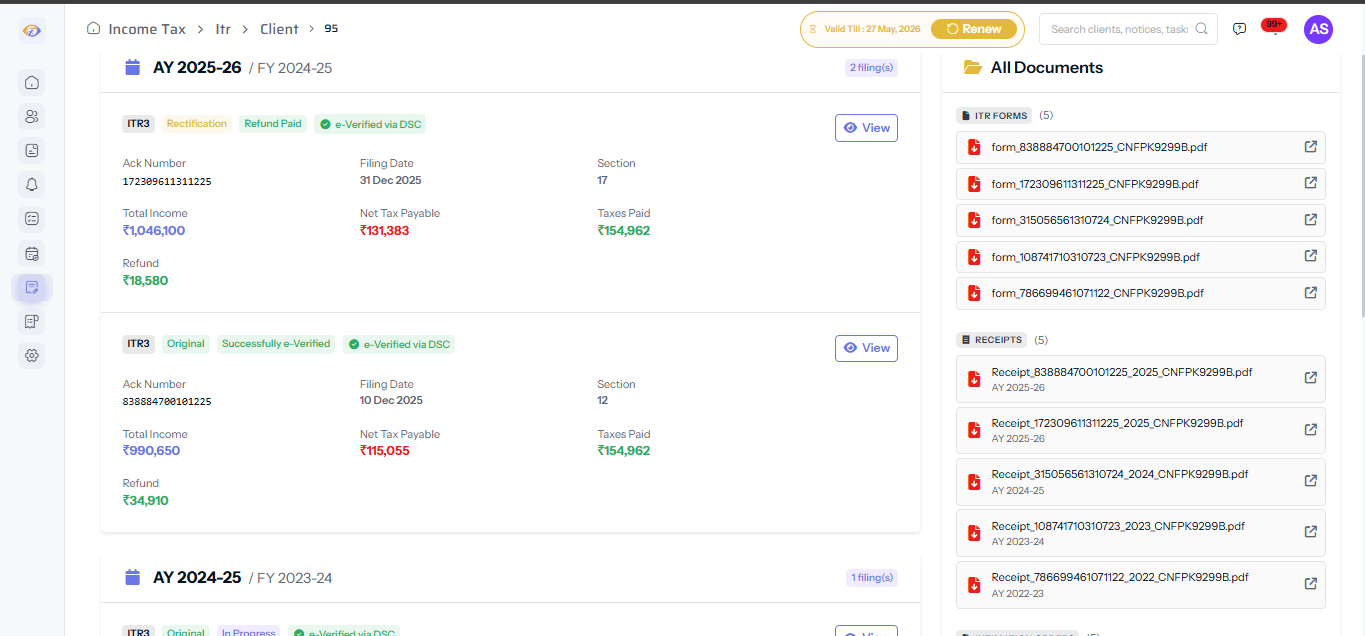
Task: Click Ack Number 172309611311225
Action: (x=167, y=182)
